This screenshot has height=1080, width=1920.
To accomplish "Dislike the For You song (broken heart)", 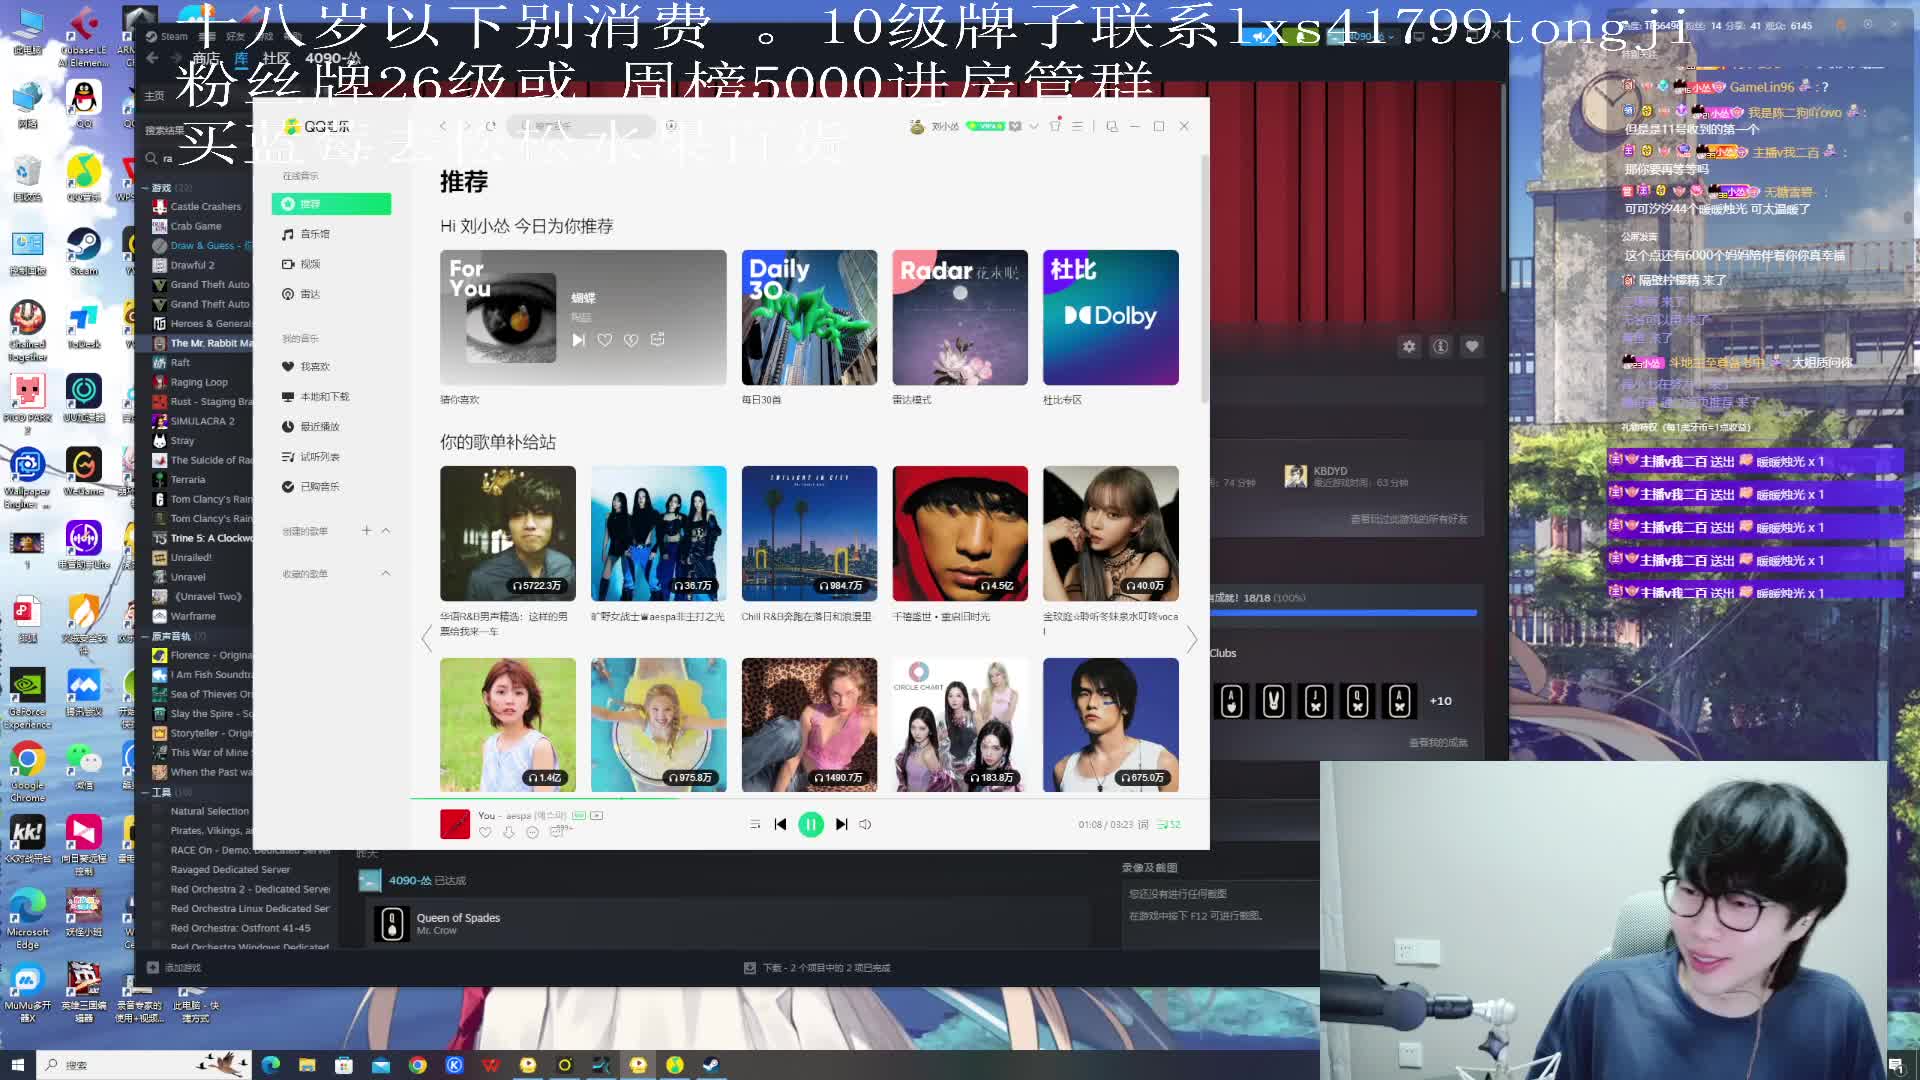I will point(631,340).
